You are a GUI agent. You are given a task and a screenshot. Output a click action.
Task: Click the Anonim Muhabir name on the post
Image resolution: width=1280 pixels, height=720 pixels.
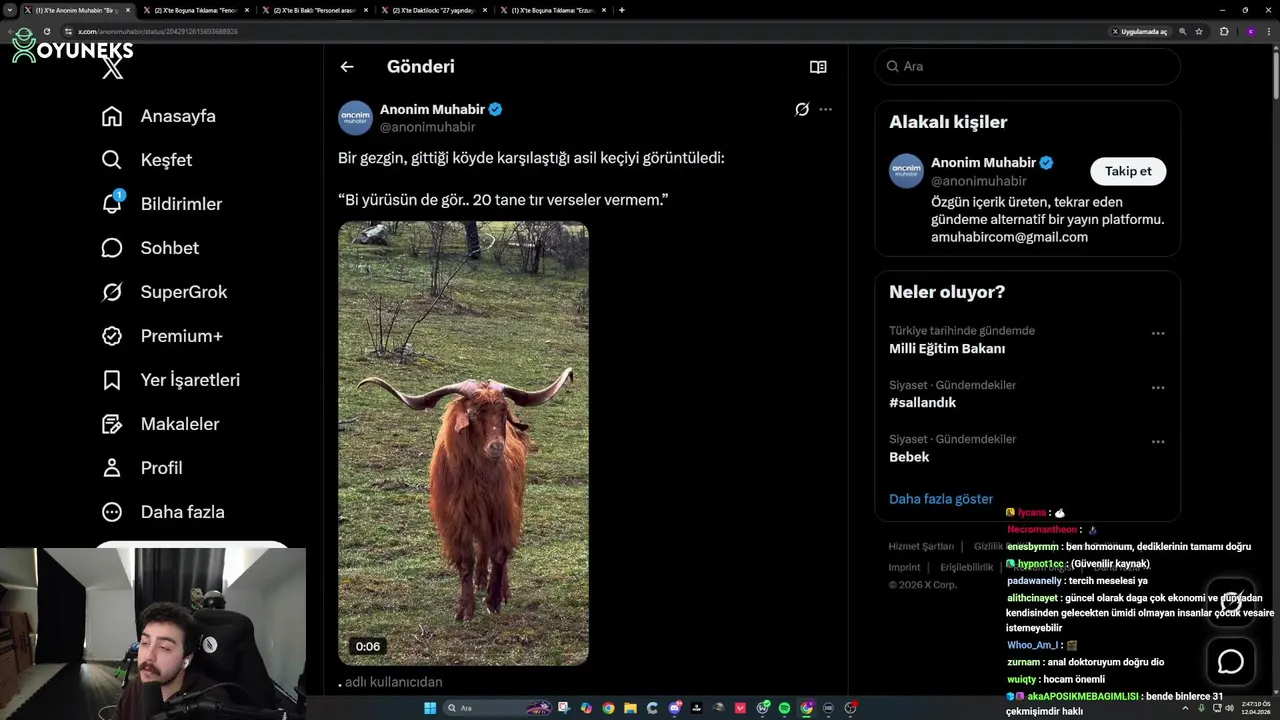[x=432, y=109]
